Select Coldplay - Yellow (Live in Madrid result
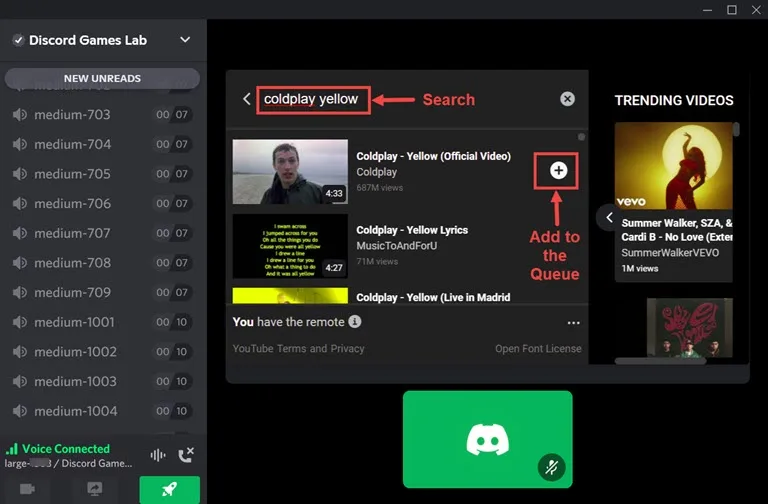This screenshot has width=768, height=504. (x=433, y=297)
